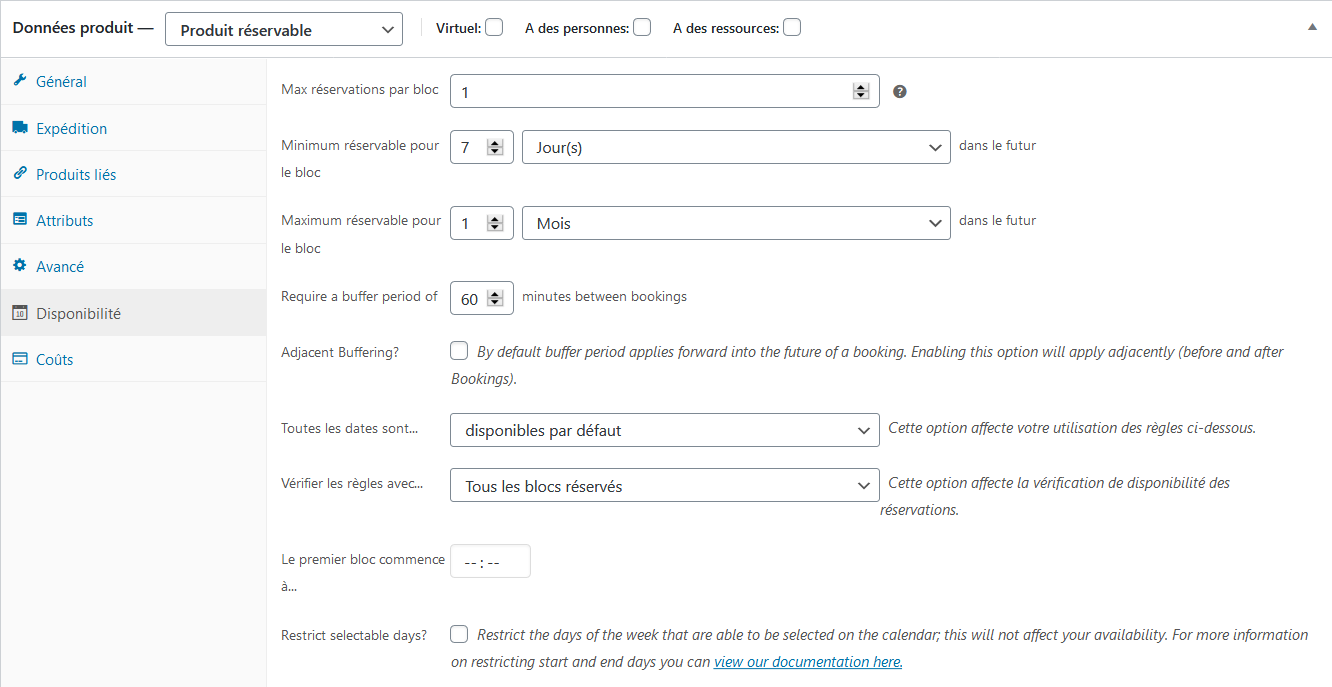Screen dimensions: 1332x687
Task: Click the wrench icon beside Général
Action: [20, 81]
